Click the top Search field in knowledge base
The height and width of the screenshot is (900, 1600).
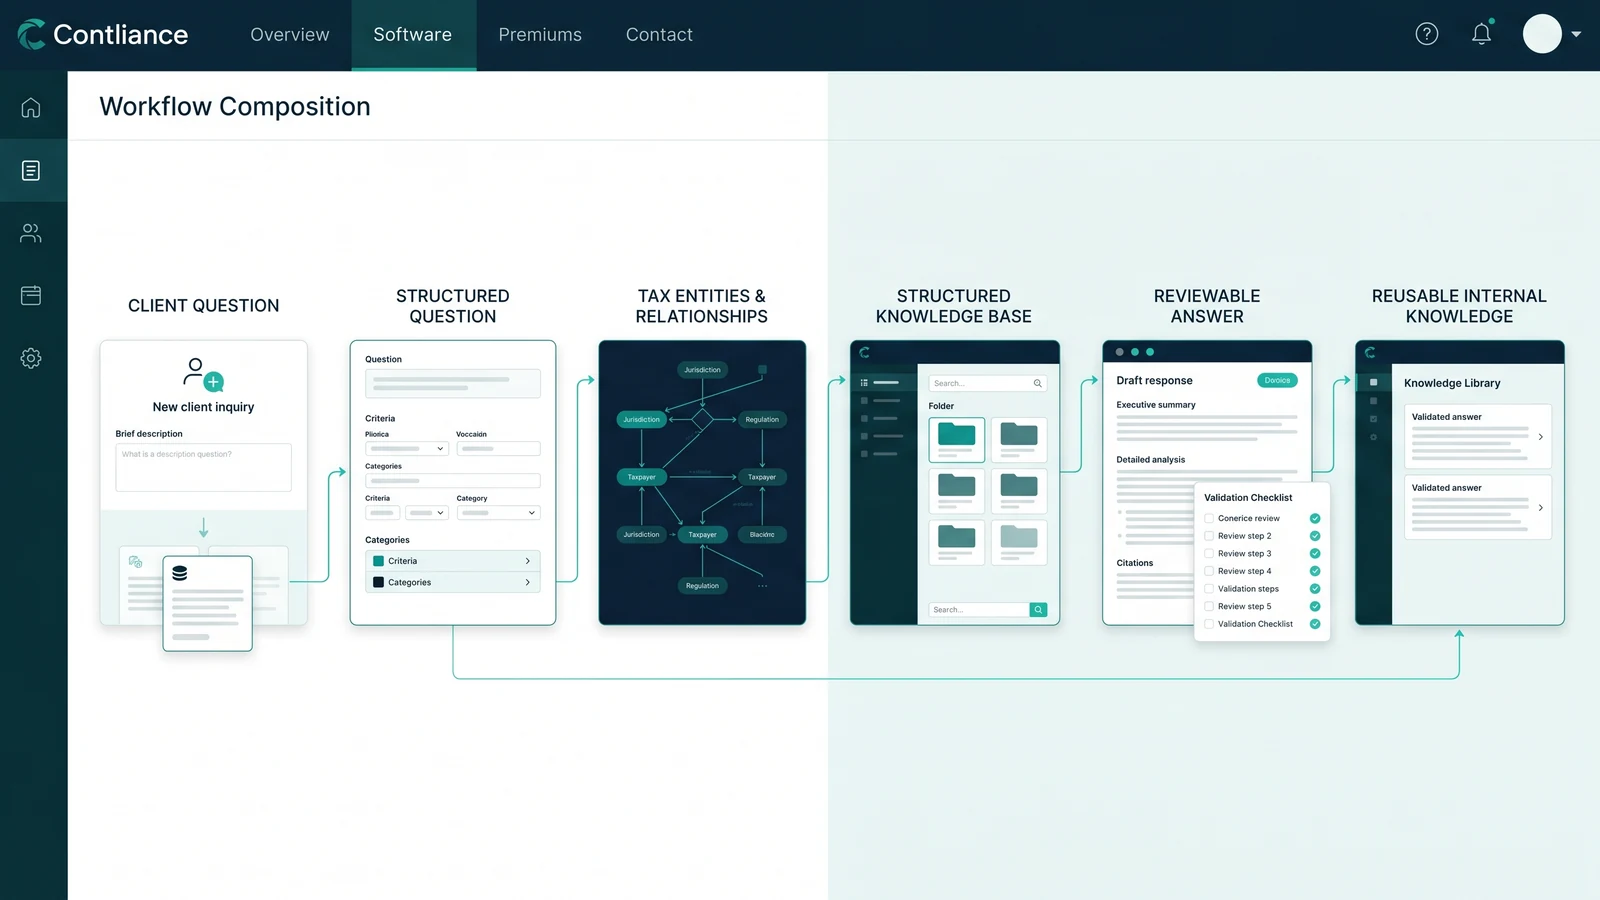click(x=988, y=384)
